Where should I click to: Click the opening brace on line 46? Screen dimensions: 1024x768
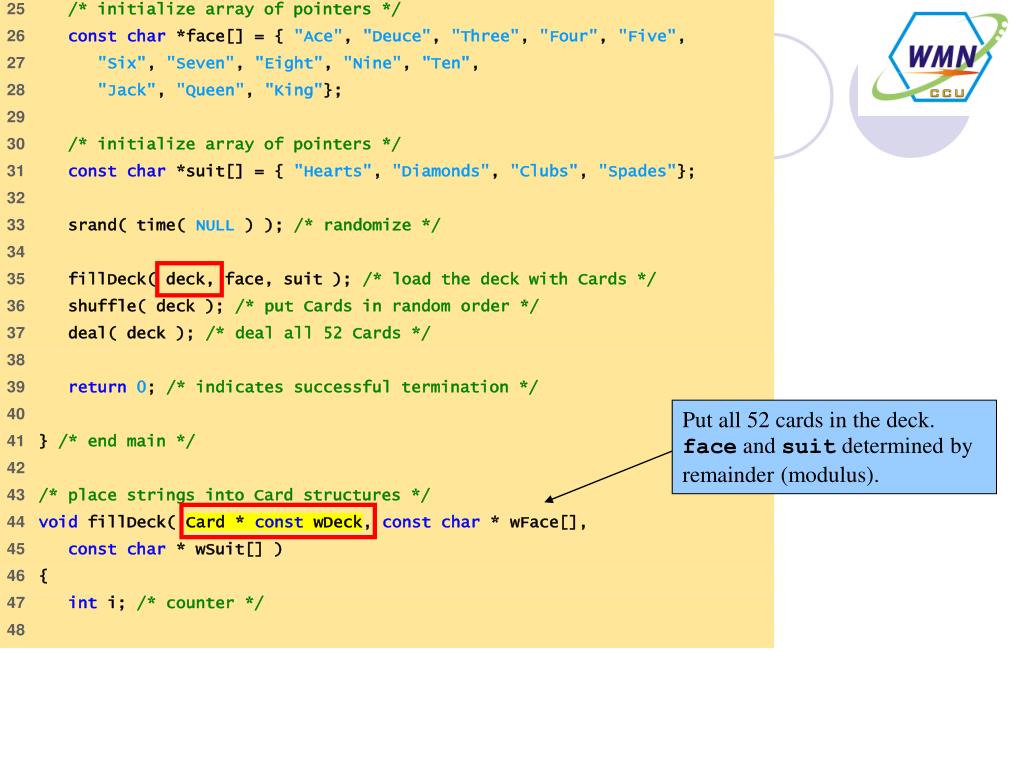[43, 576]
